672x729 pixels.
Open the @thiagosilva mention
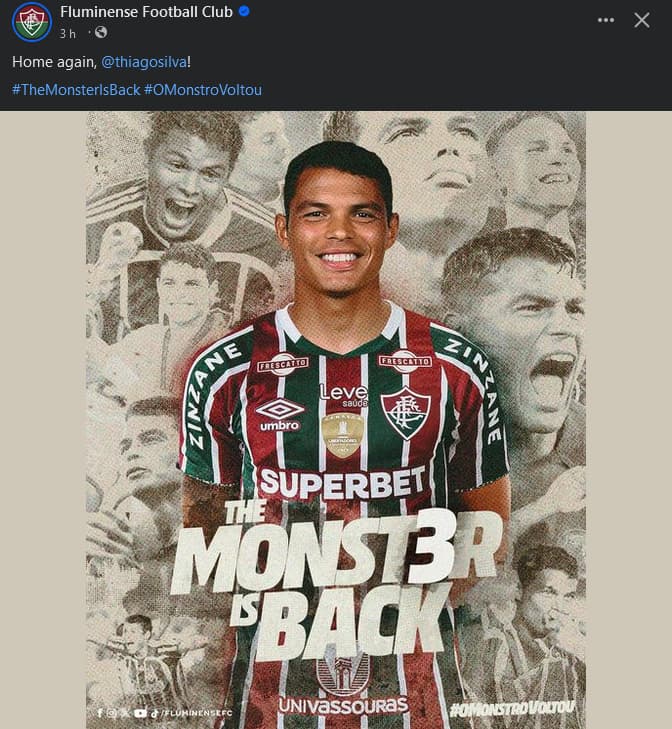point(144,62)
